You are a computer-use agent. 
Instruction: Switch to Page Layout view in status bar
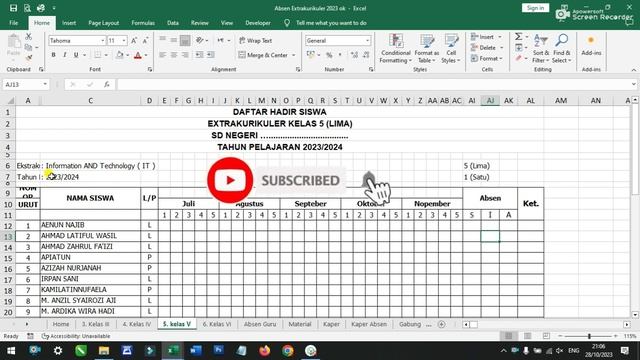(528, 336)
